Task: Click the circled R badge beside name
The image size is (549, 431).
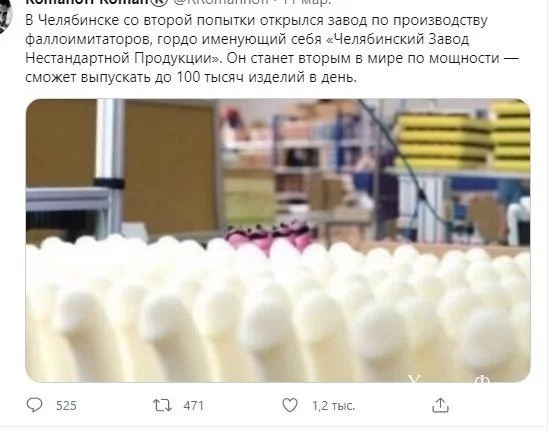Action: [160, 2]
